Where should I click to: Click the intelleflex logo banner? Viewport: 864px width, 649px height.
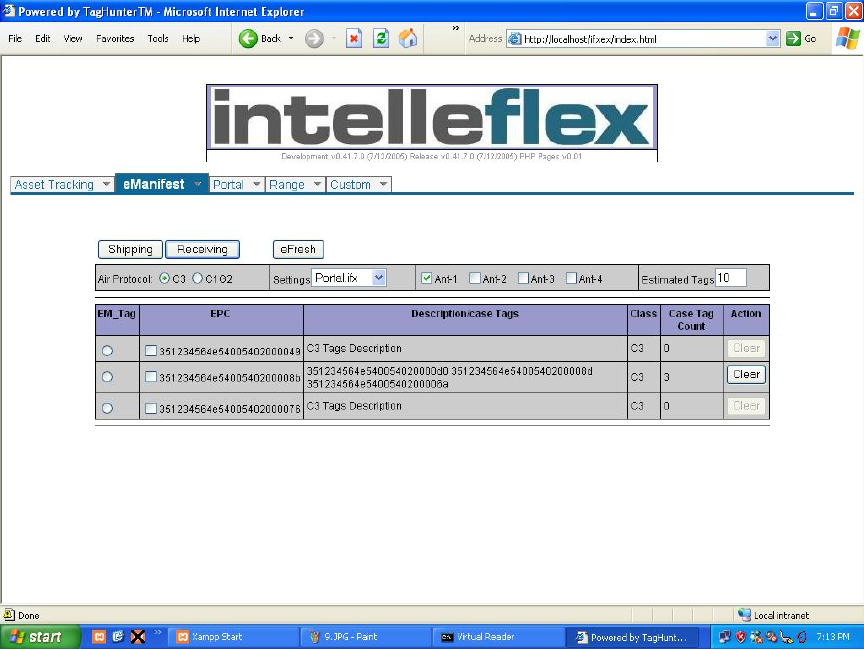click(x=432, y=117)
